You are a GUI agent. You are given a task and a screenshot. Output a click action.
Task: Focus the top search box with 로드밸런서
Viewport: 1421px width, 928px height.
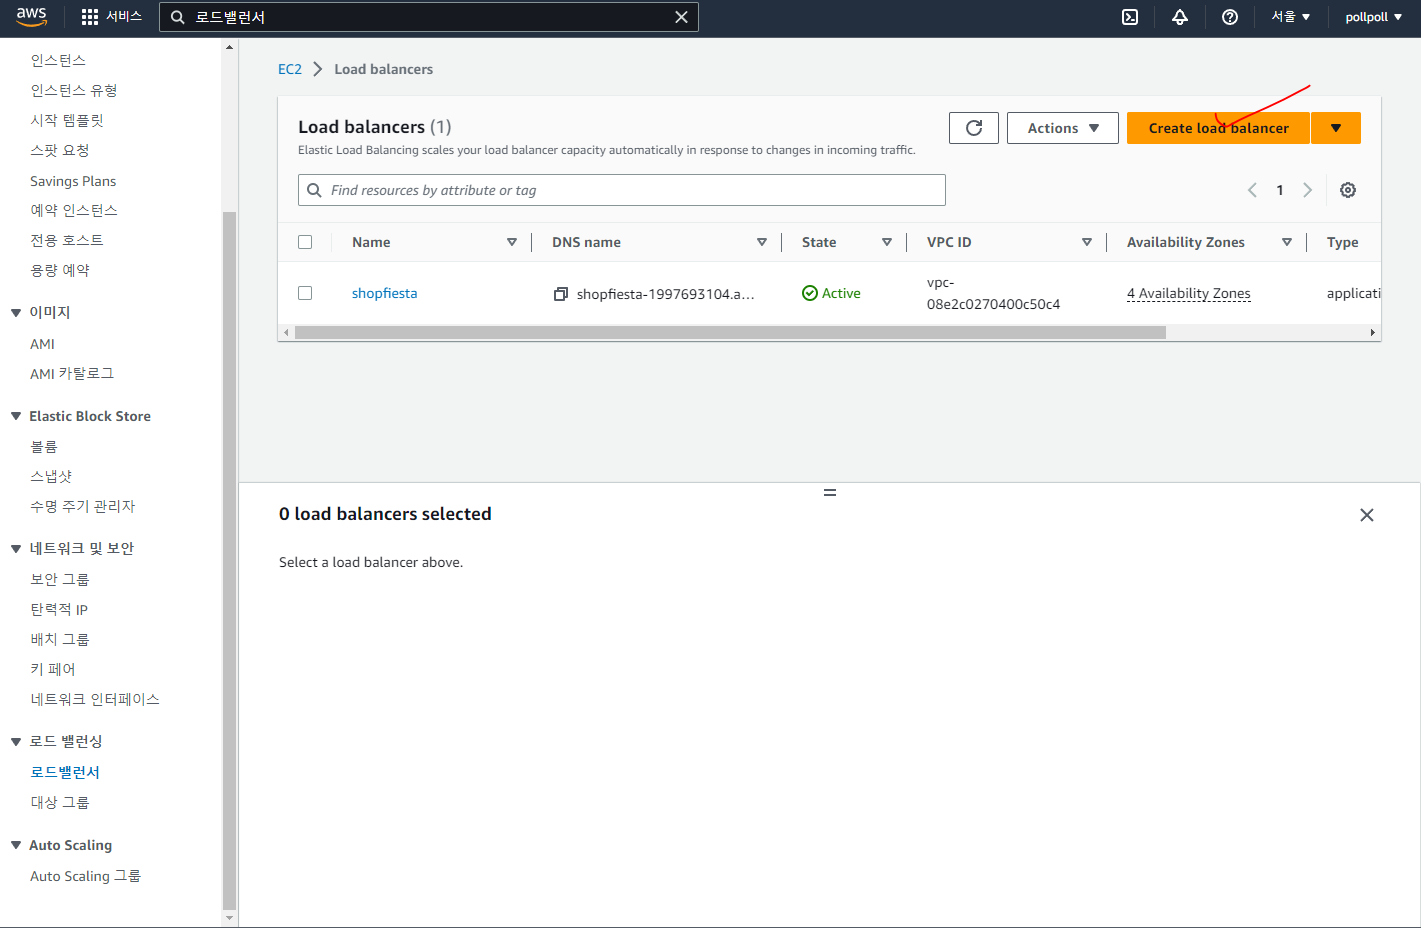[x=429, y=17]
